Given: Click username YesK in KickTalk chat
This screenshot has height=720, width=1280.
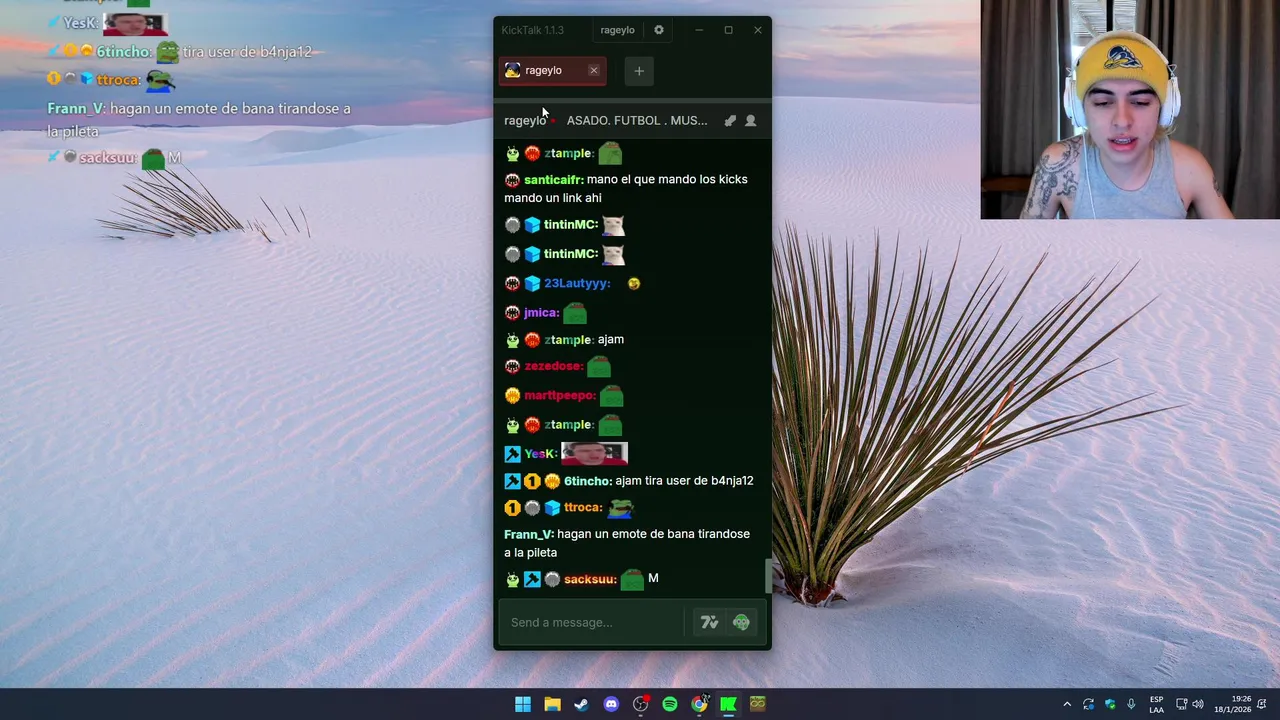Looking at the screenshot, I should coord(540,454).
